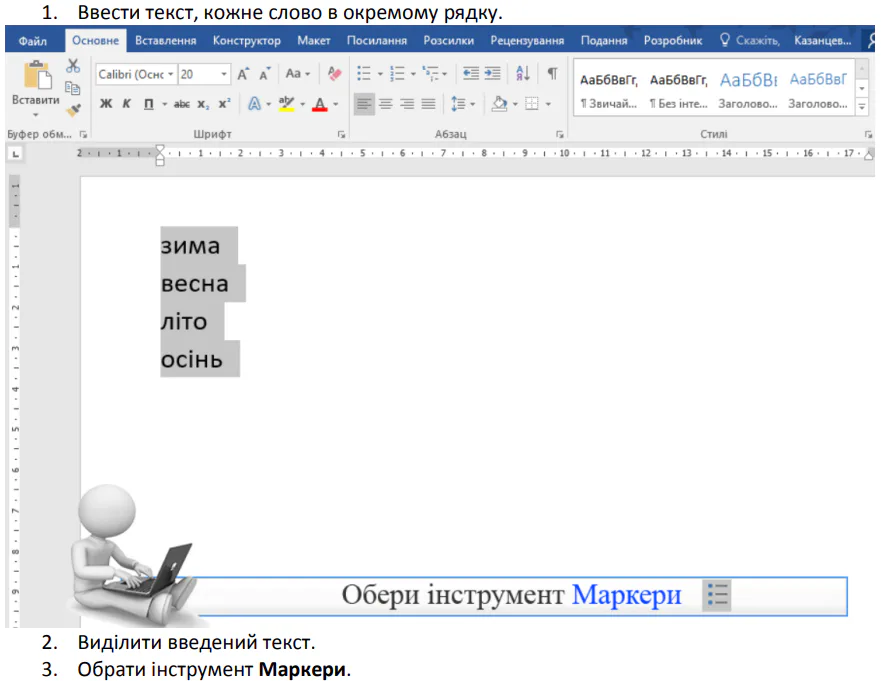Apply the Звичайний style
Image resolution: width=881 pixels, height=681 pixels.
coord(607,90)
